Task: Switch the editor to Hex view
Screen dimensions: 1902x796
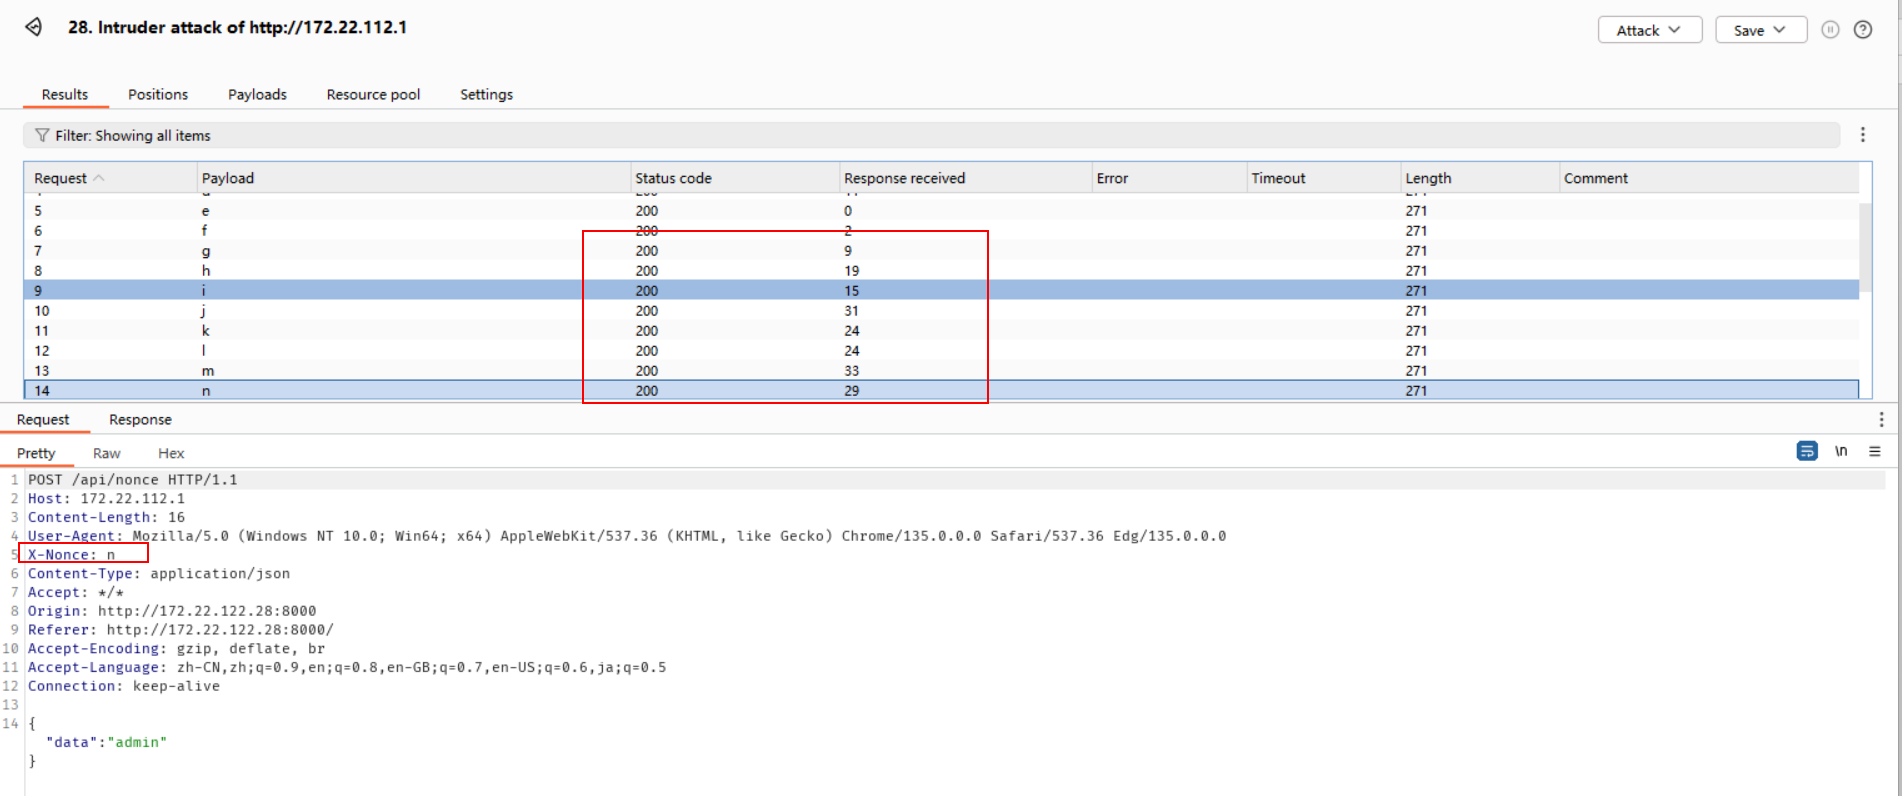Action: pos(171,453)
